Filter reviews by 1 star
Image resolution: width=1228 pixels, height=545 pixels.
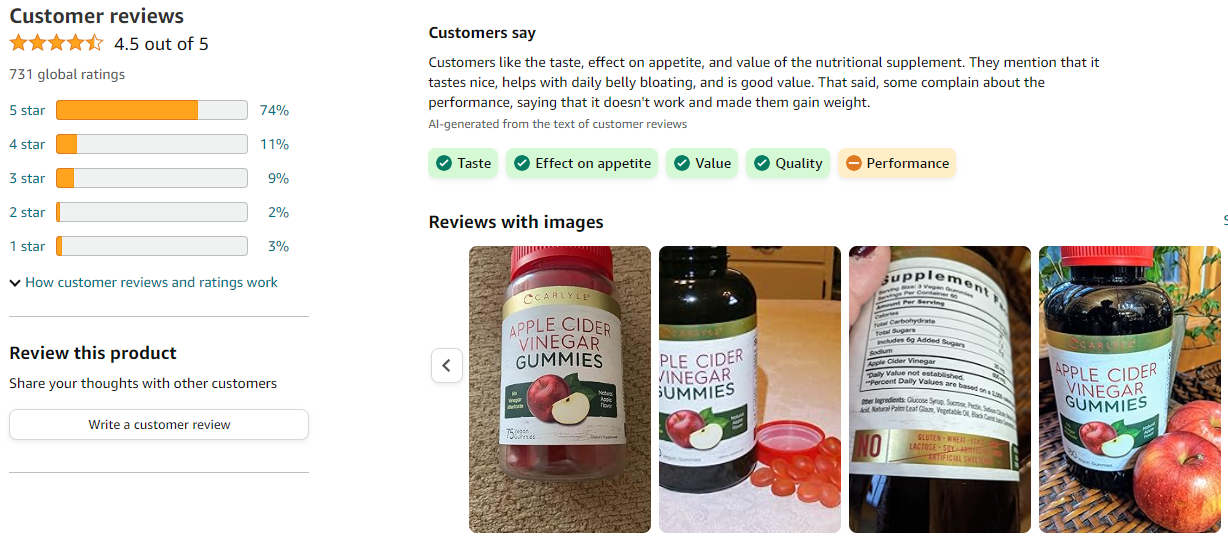(x=150, y=246)
